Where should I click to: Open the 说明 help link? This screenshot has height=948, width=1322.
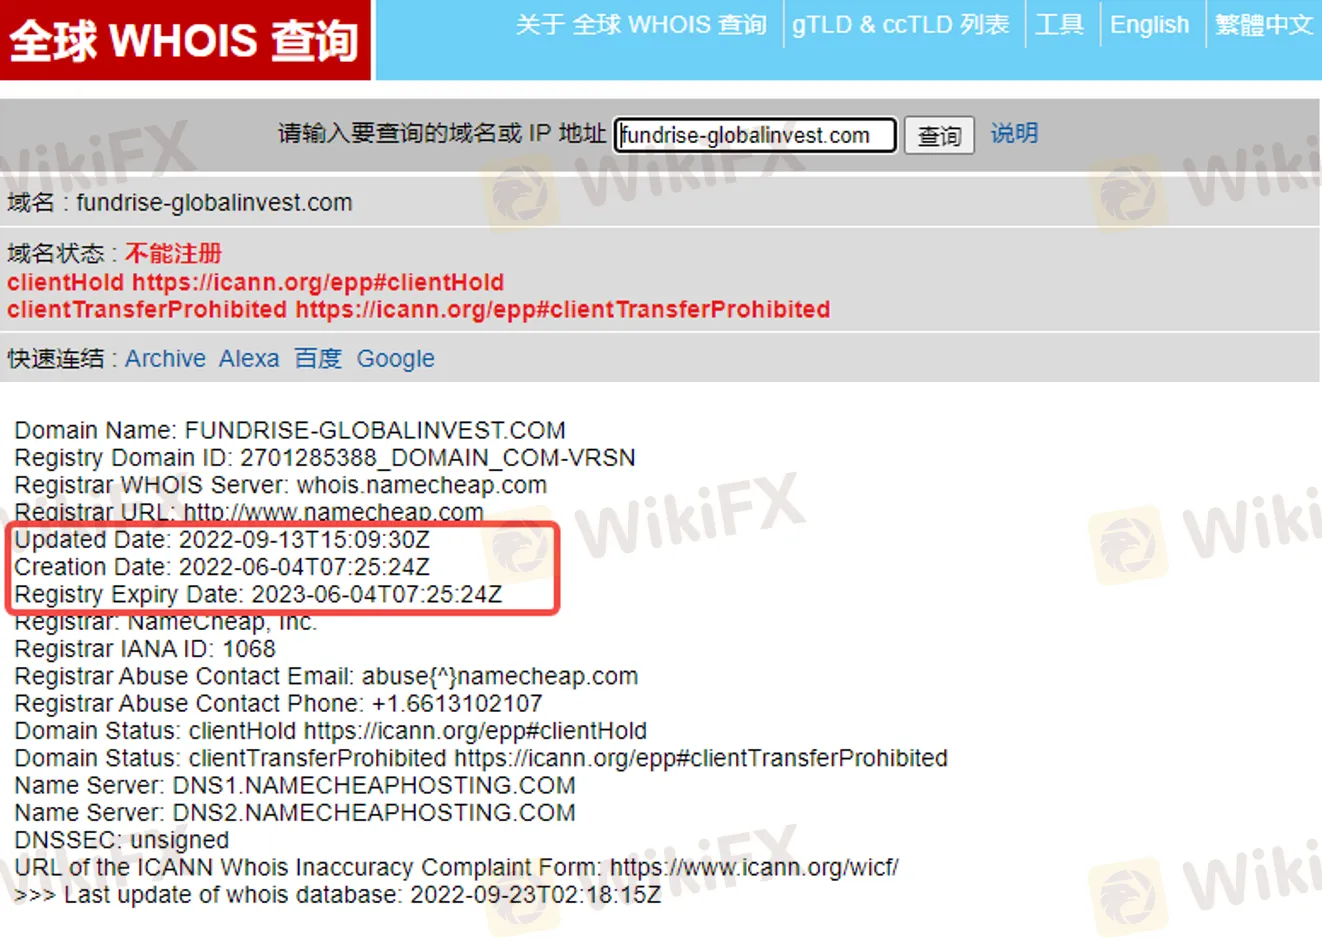pyautogui.click(x=1014, y=133)
